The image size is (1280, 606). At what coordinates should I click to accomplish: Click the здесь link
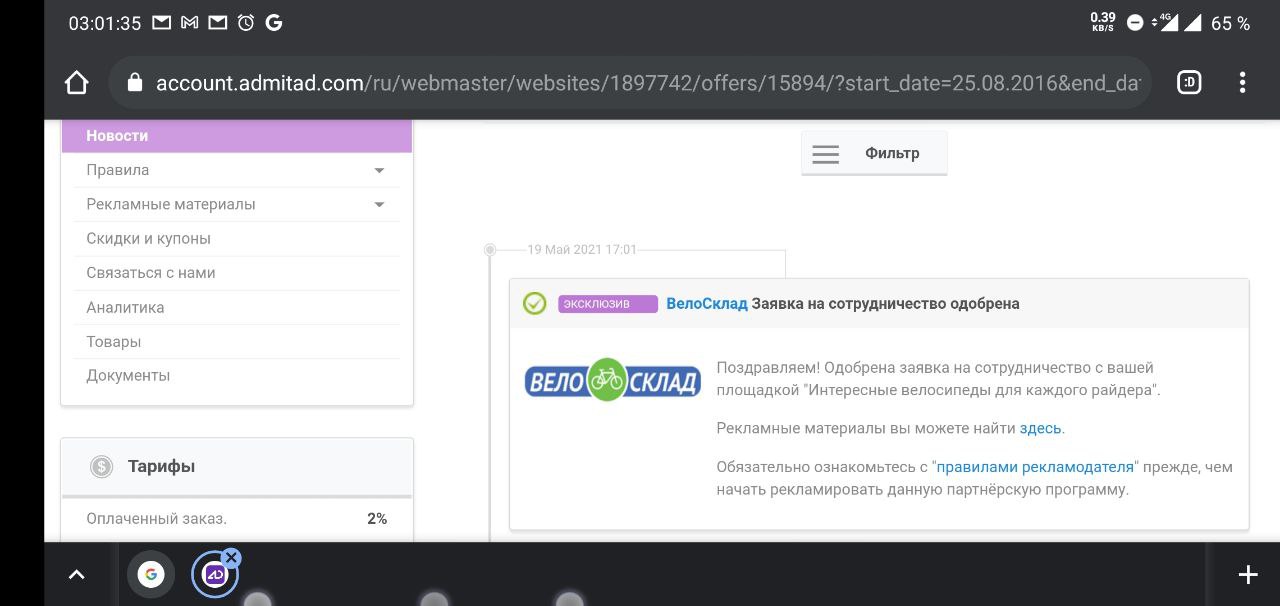click(x=1040, y=428)
